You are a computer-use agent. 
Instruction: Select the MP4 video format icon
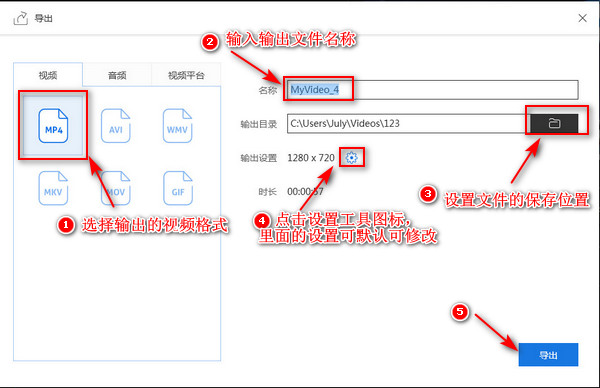click(53, 126)
